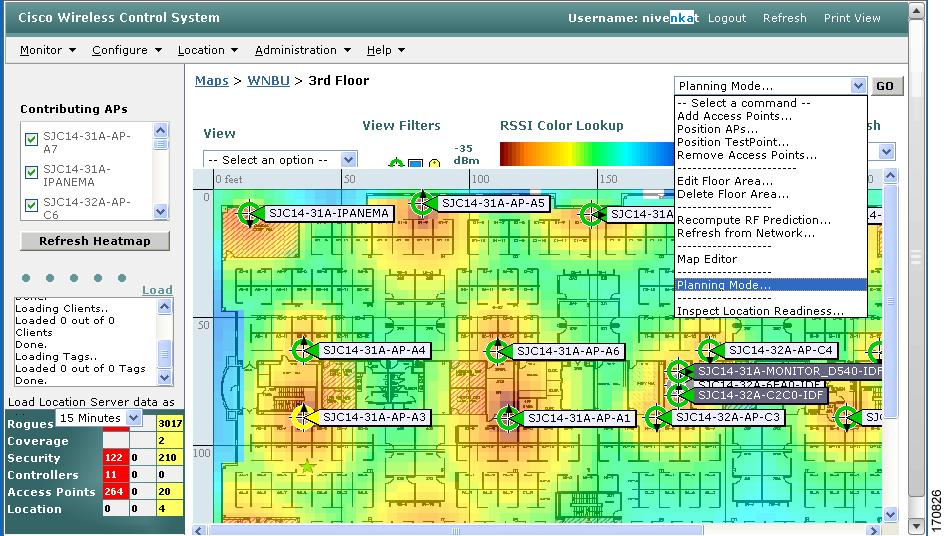
Task: Click loading log box scroll-down arrow
Action: (165, 378)
